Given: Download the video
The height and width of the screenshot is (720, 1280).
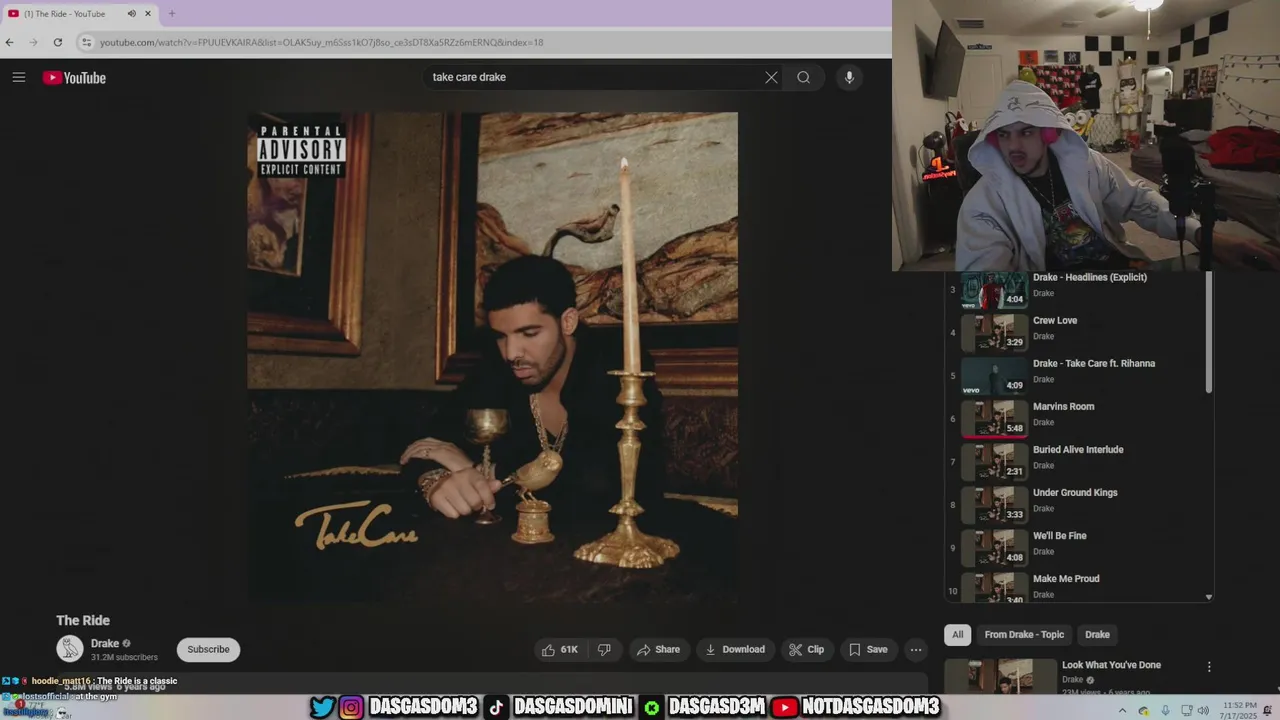Looking at the screenshot, I should tap(735, 650).
